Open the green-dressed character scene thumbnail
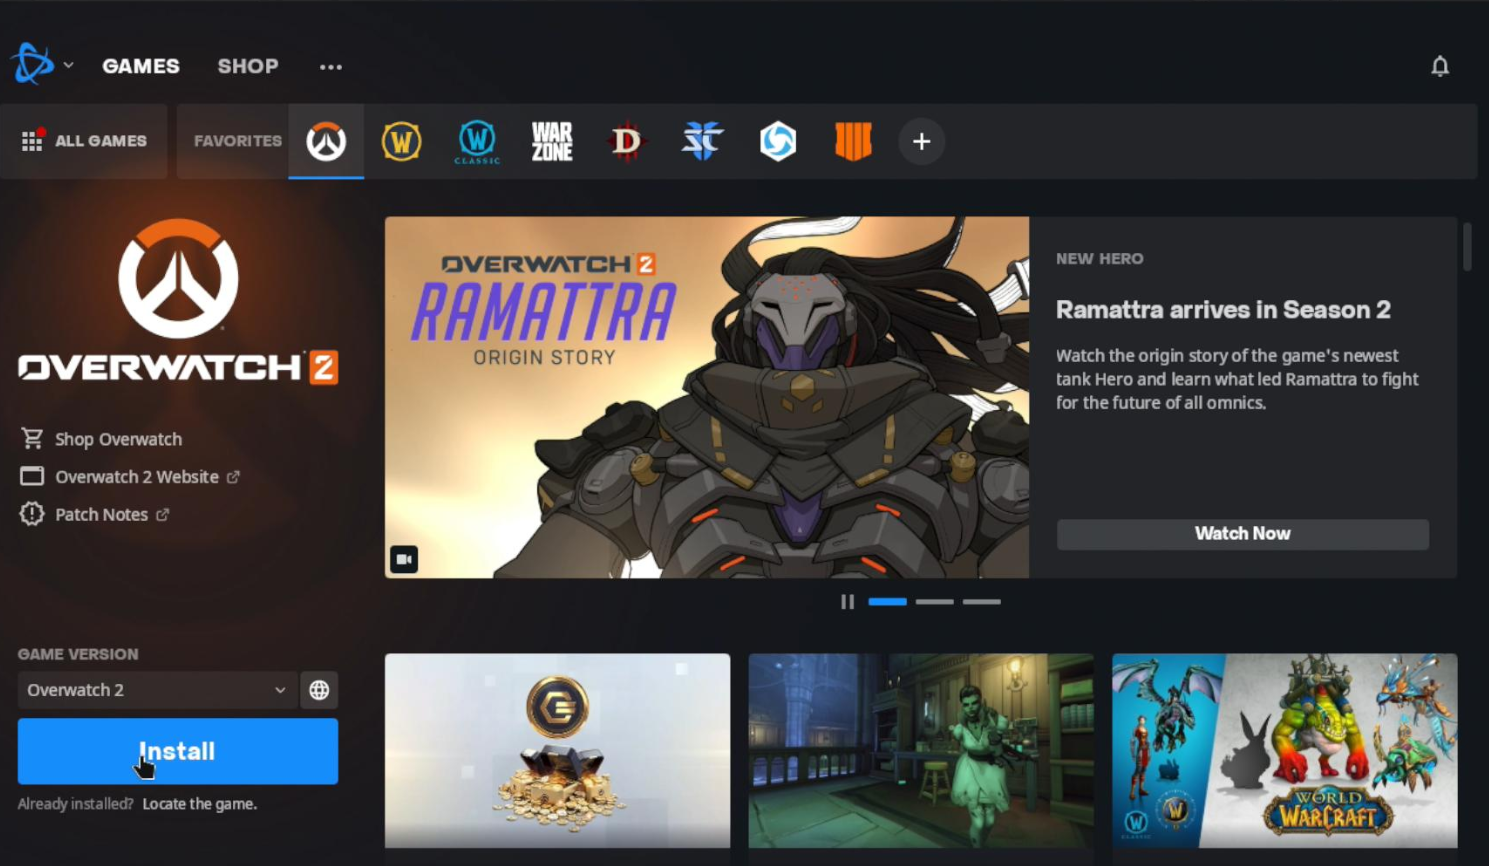The height and width of the screenshot is (866, 1489). 921,751
